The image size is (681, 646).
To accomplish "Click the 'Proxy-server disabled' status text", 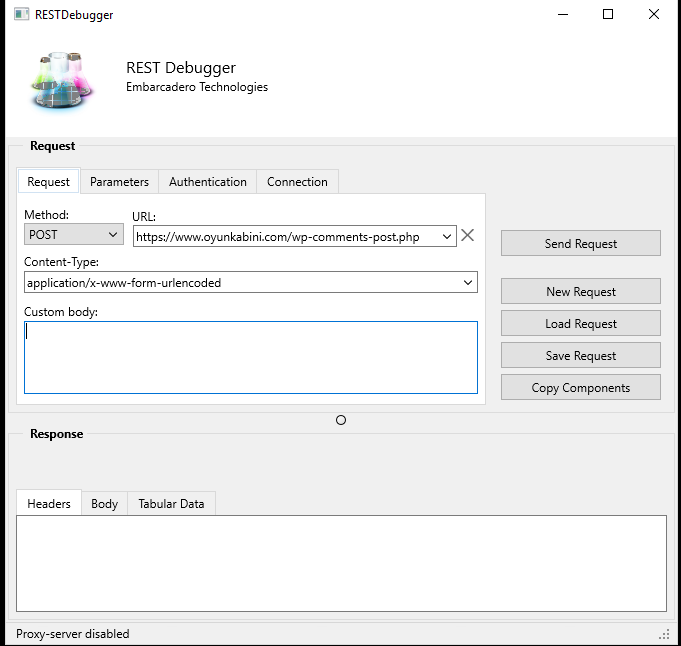I will coord(73,634).
